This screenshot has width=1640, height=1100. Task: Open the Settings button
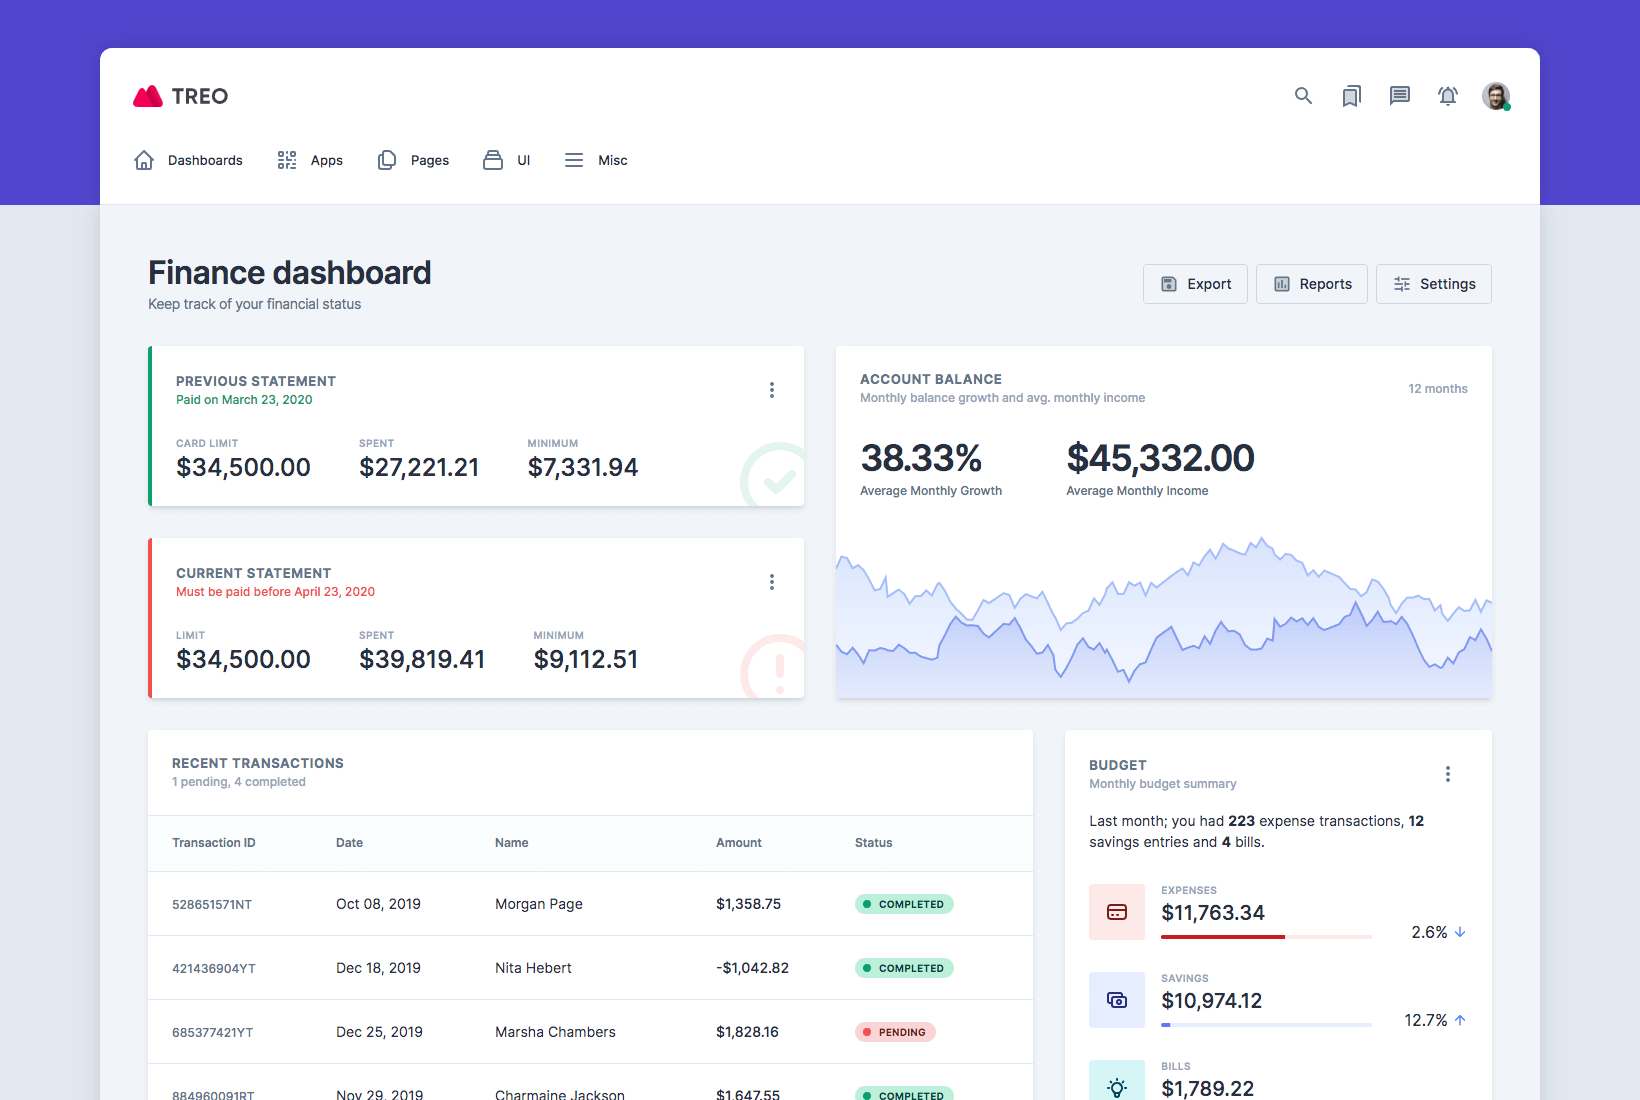1433,284
